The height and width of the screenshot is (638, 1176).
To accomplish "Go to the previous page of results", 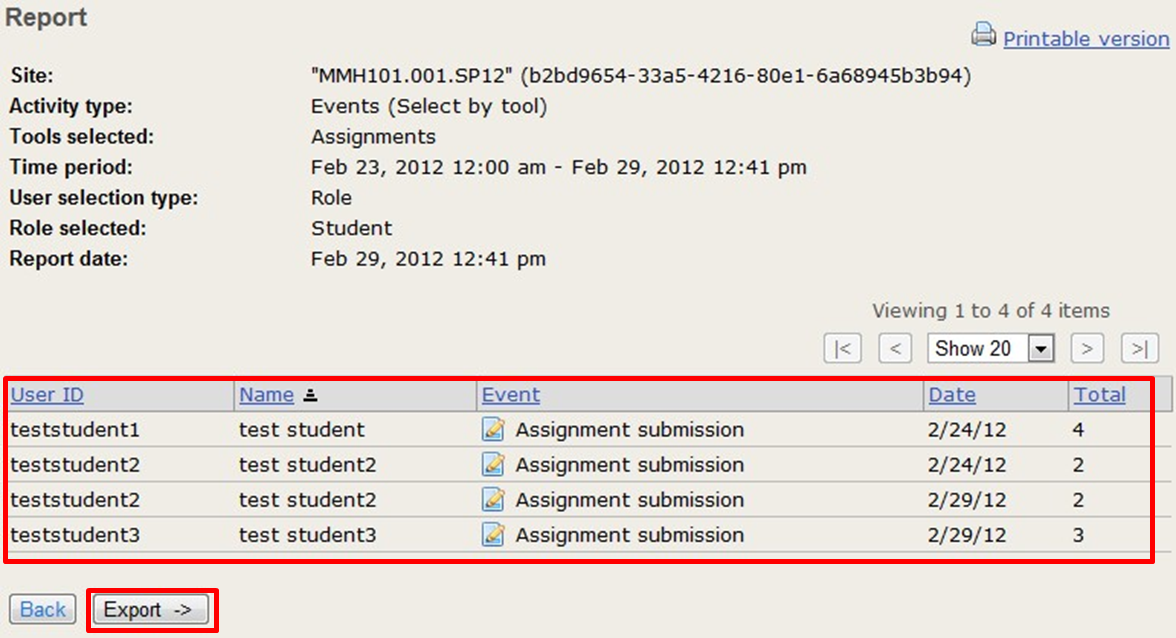I will tap(895, 349).
